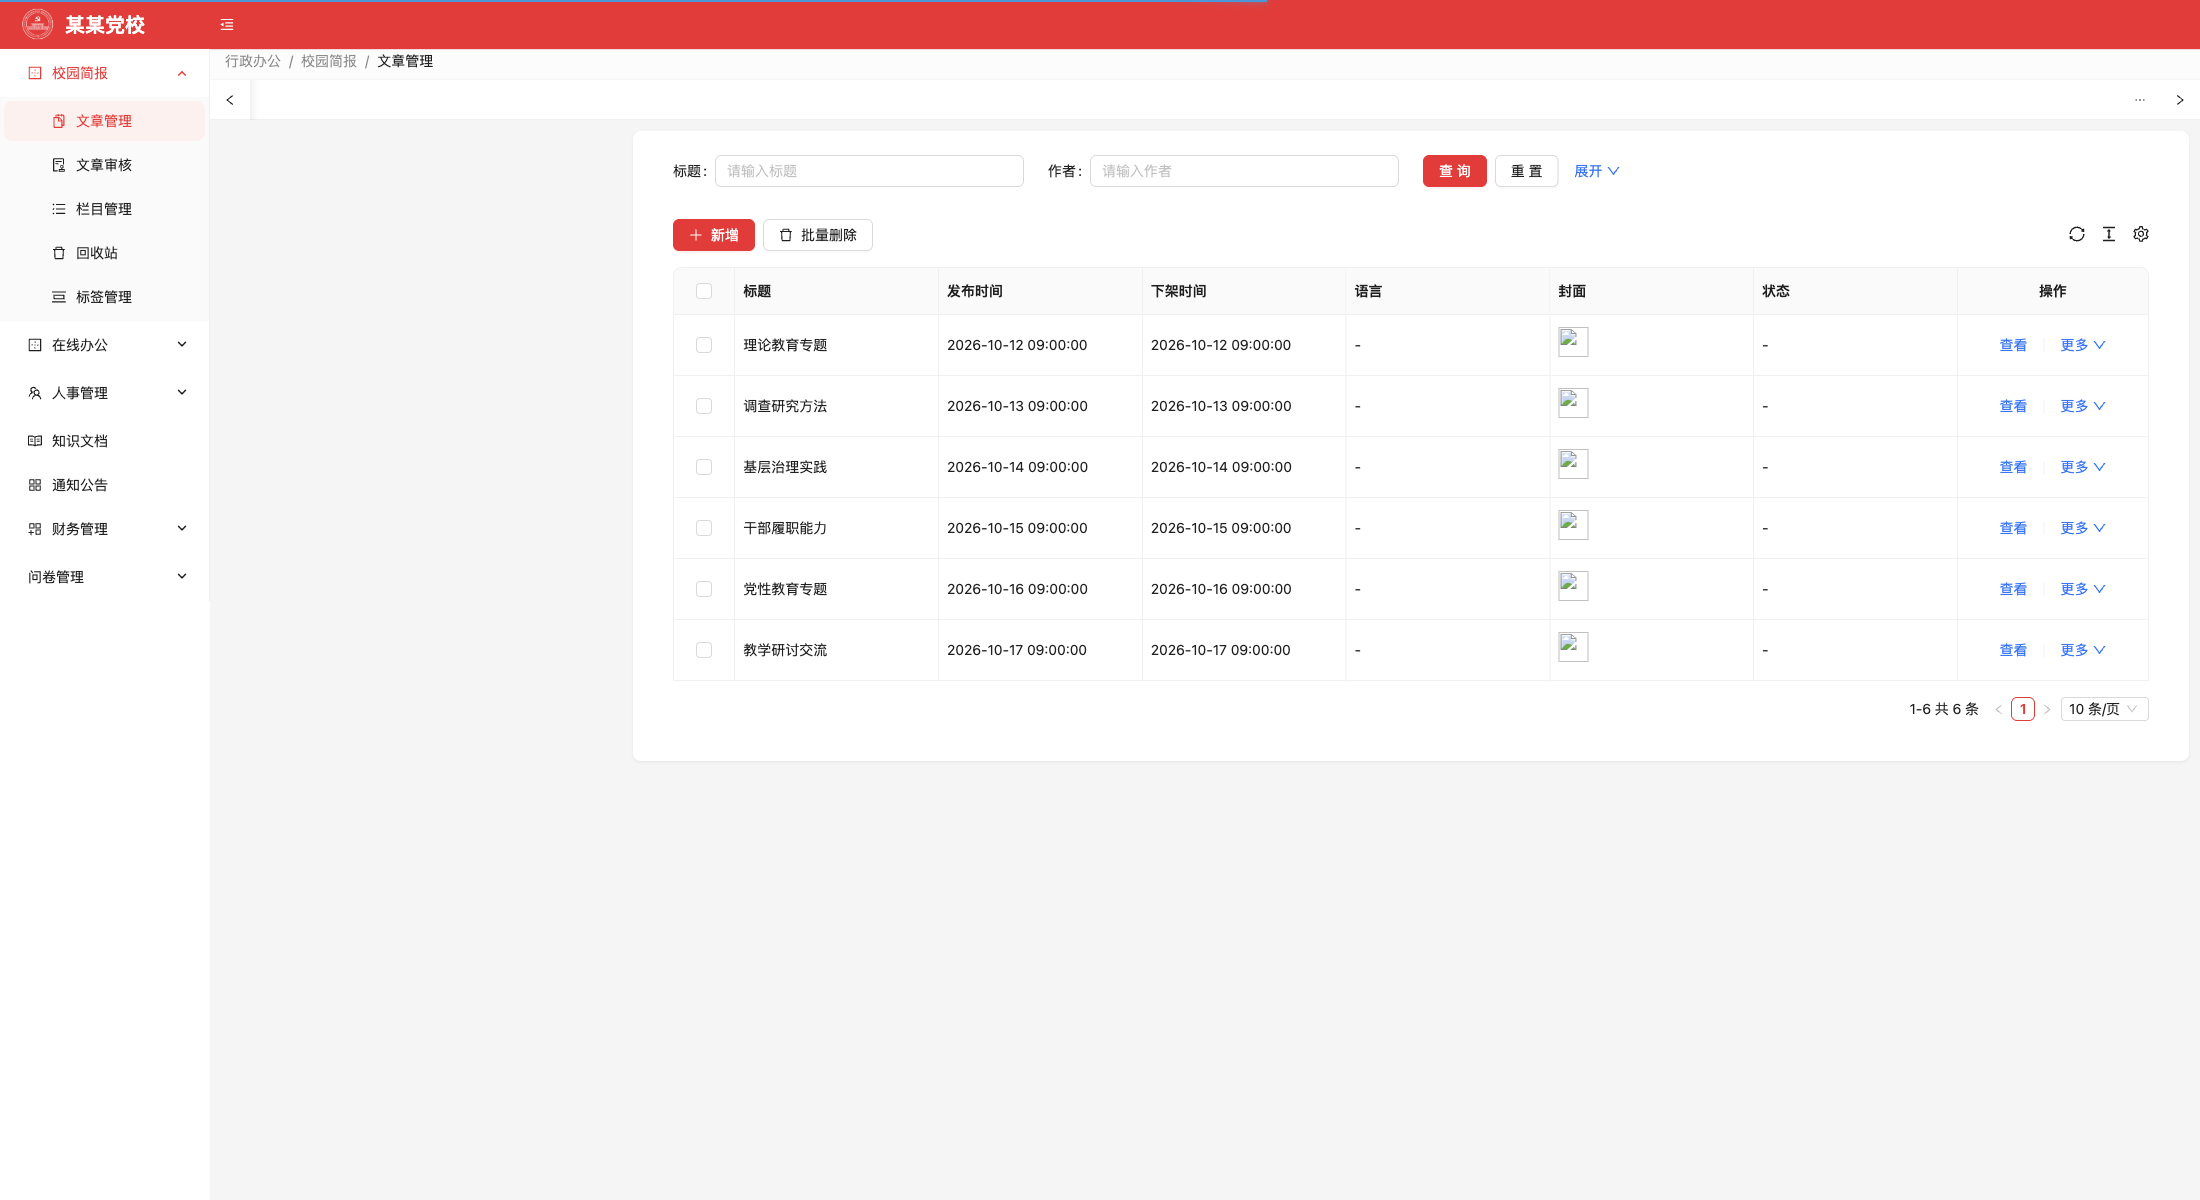
Task: Click the 批量删除 batch delete button
Action: click(818, 235)
